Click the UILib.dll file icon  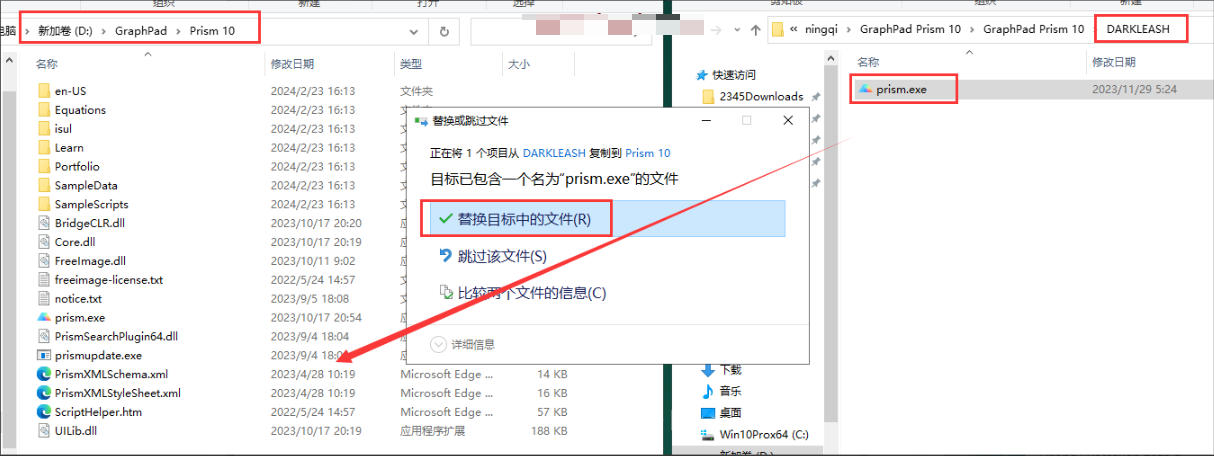(x=44, y=431)
